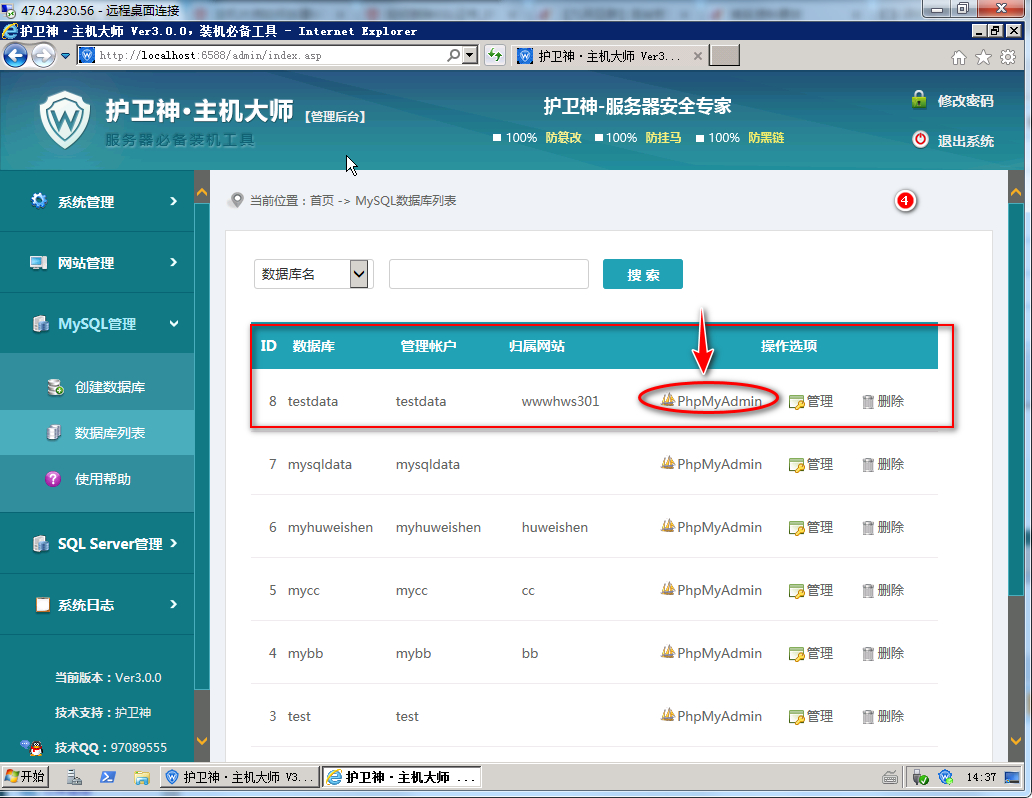The image size is (1032, 798).
Task: Open PhpMyAdmin for the mycc database
Action: (711, 590)
